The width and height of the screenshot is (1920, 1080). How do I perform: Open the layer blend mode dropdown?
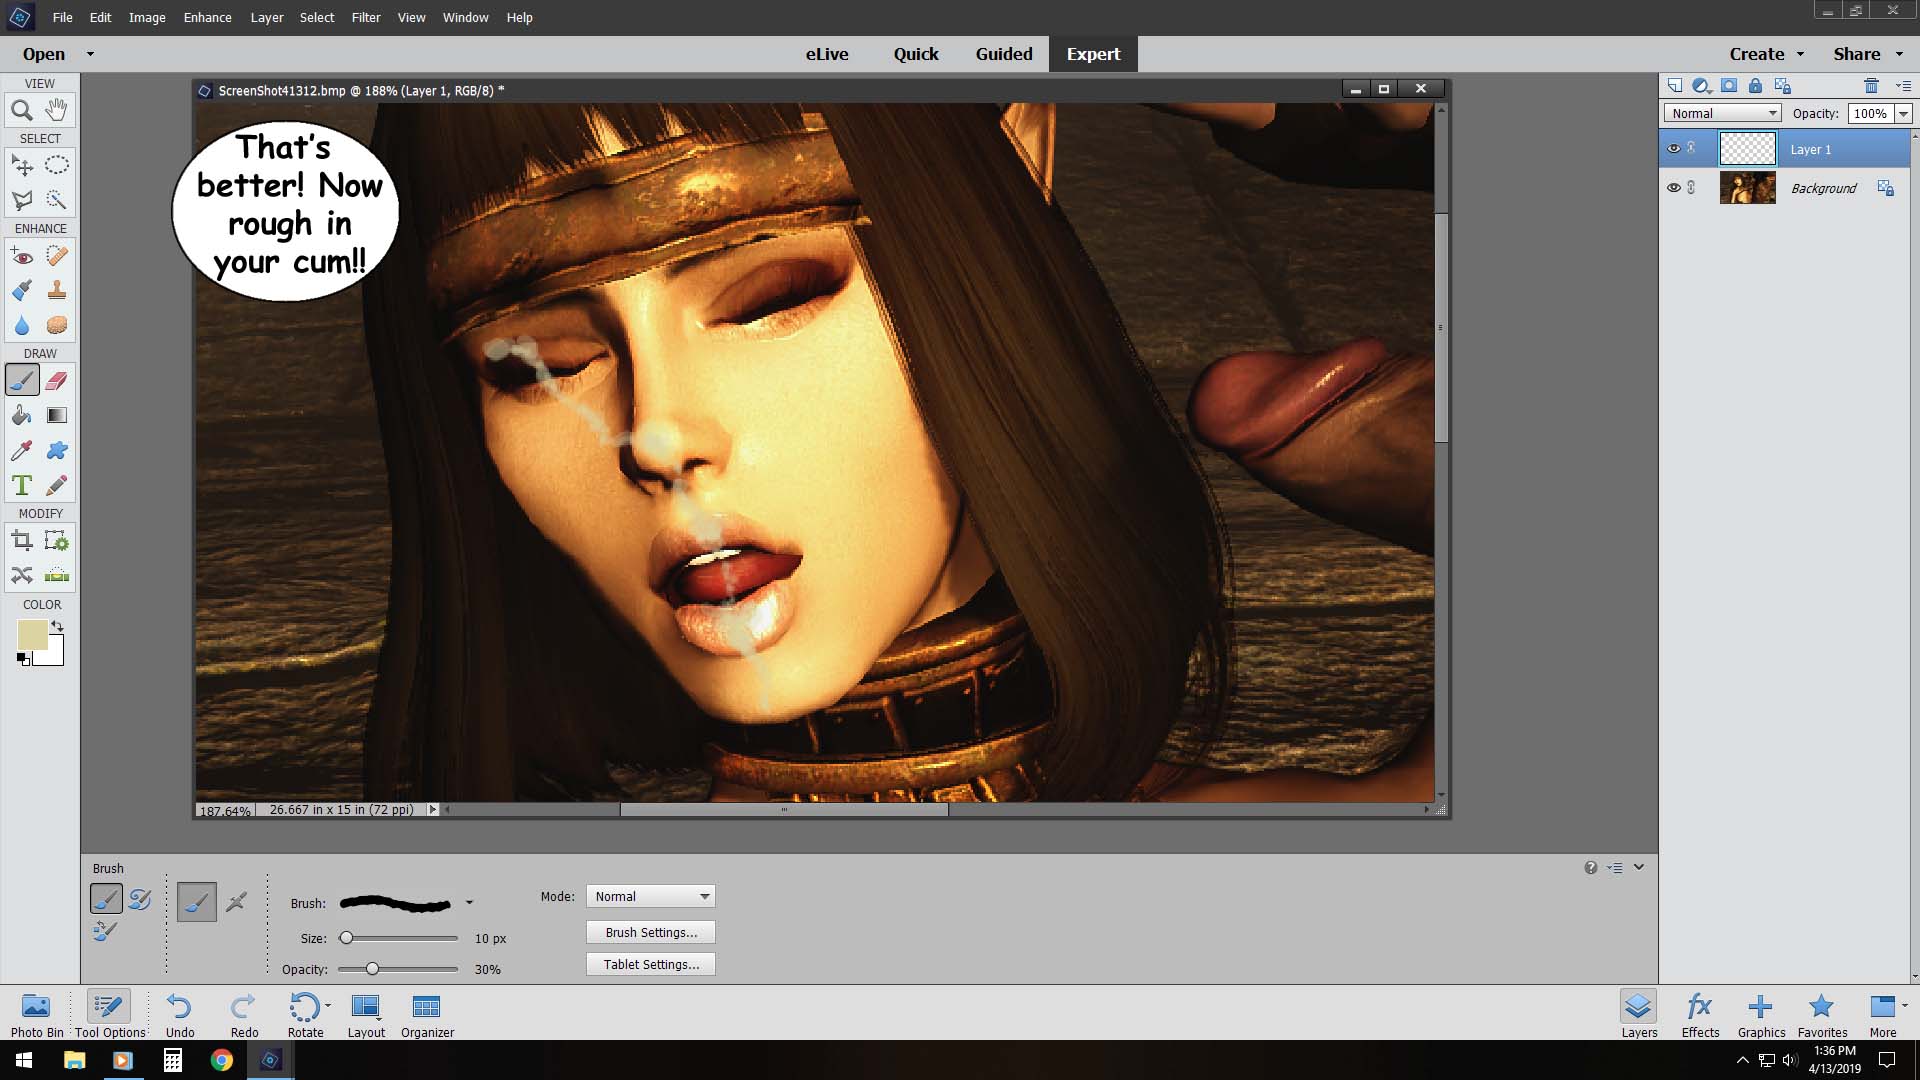(1723, 113)
